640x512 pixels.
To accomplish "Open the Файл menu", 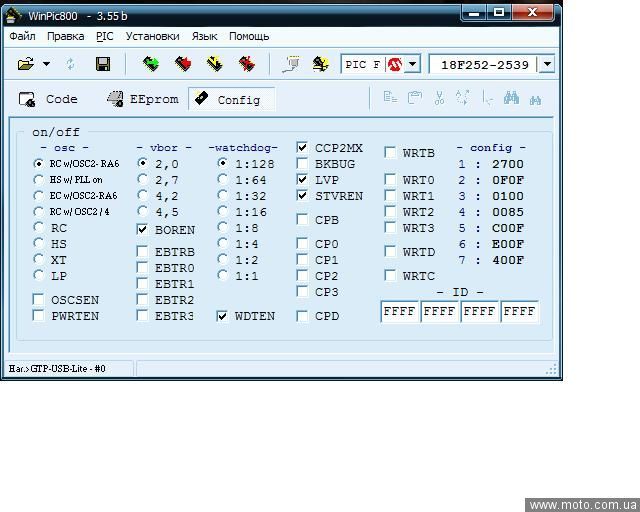I will tap(22, 36).
